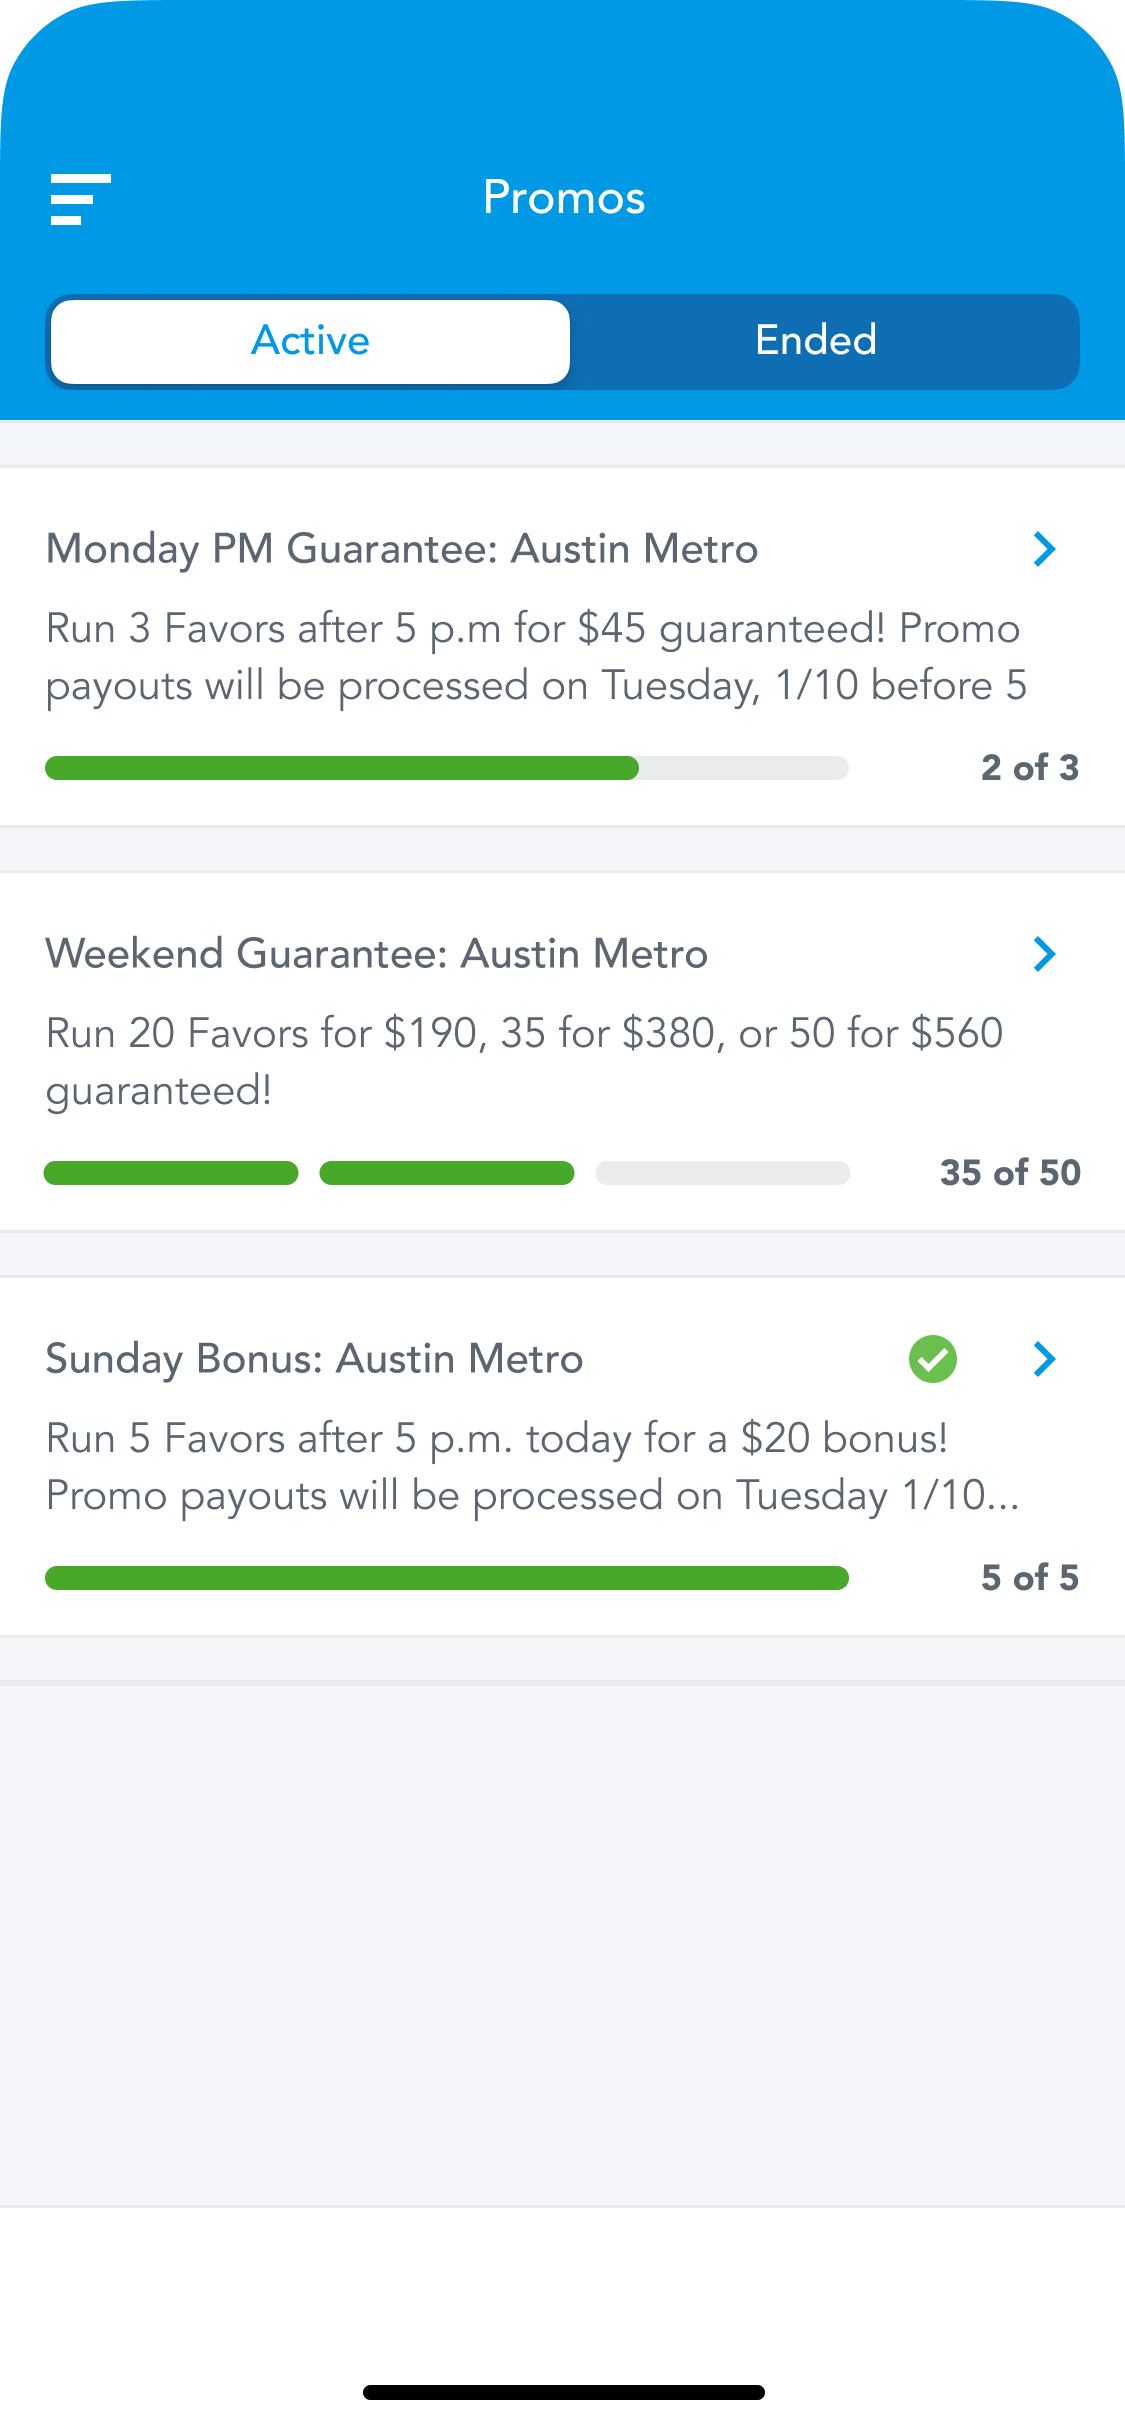Tap the '2 of 3' progress count
The width and height of the screenshot is (1125, 2436).
tap(1030, 768)
